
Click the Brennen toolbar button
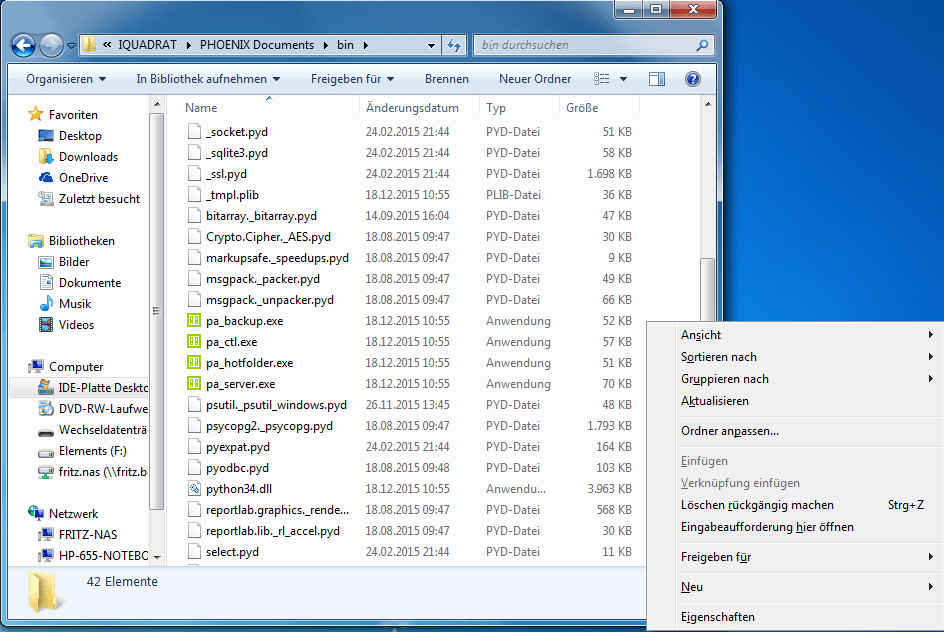click(447, 79)
